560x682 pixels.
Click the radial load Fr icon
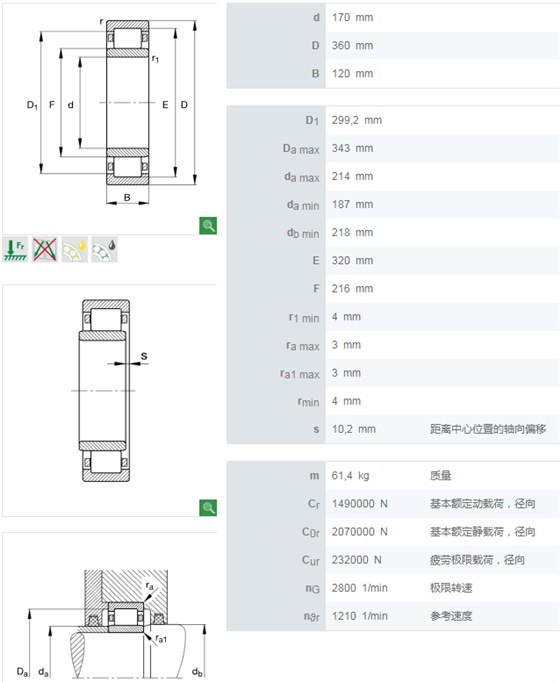pos(15,249)
